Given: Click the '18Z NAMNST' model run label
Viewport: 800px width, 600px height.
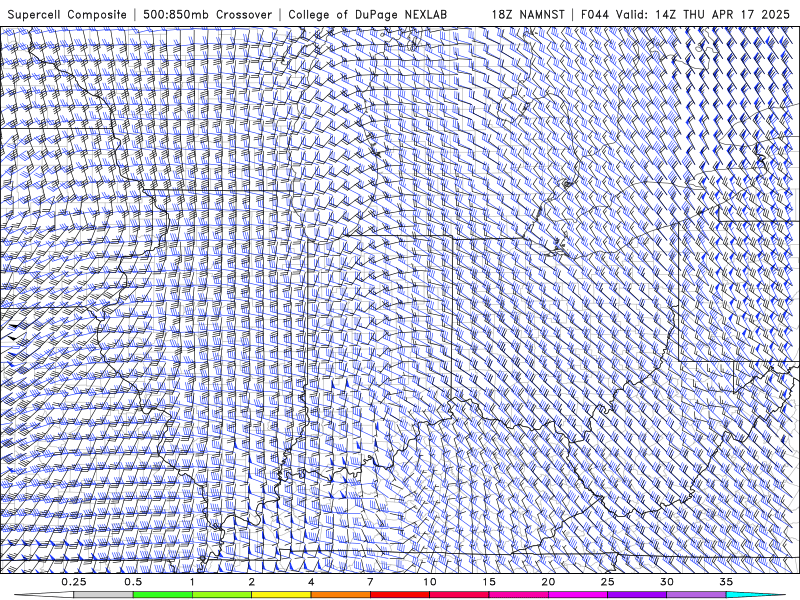Looking at the screenshot, I should coord(528,15).
